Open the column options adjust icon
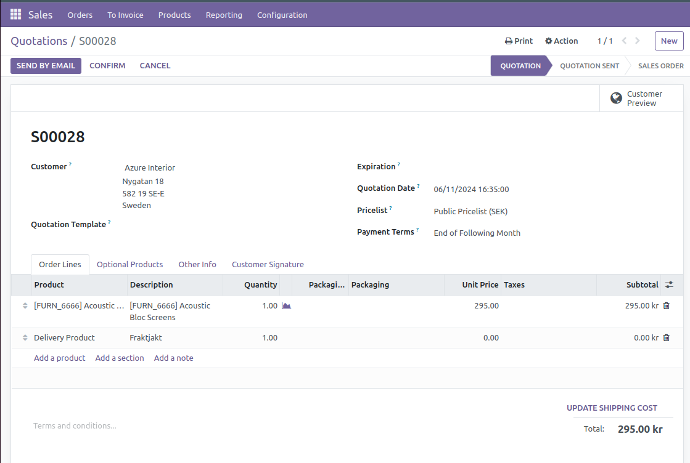This screenshot has width=690, height=463. pyautogui.click(x=669, y=285)
